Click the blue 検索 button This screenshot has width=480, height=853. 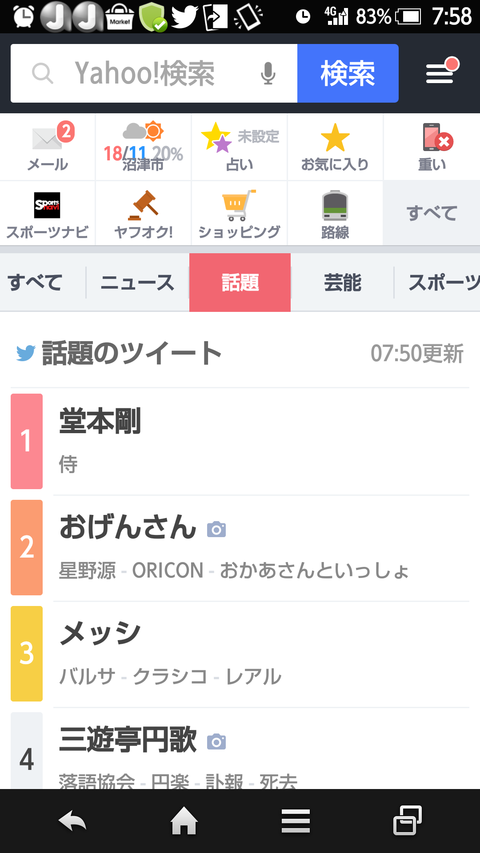[348, 73]
